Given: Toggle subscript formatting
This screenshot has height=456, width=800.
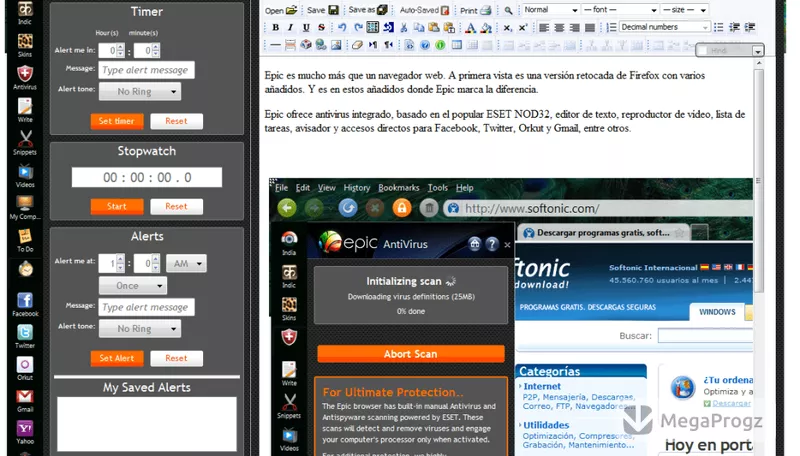Looking at the screenshot, I should coord(507,28).
